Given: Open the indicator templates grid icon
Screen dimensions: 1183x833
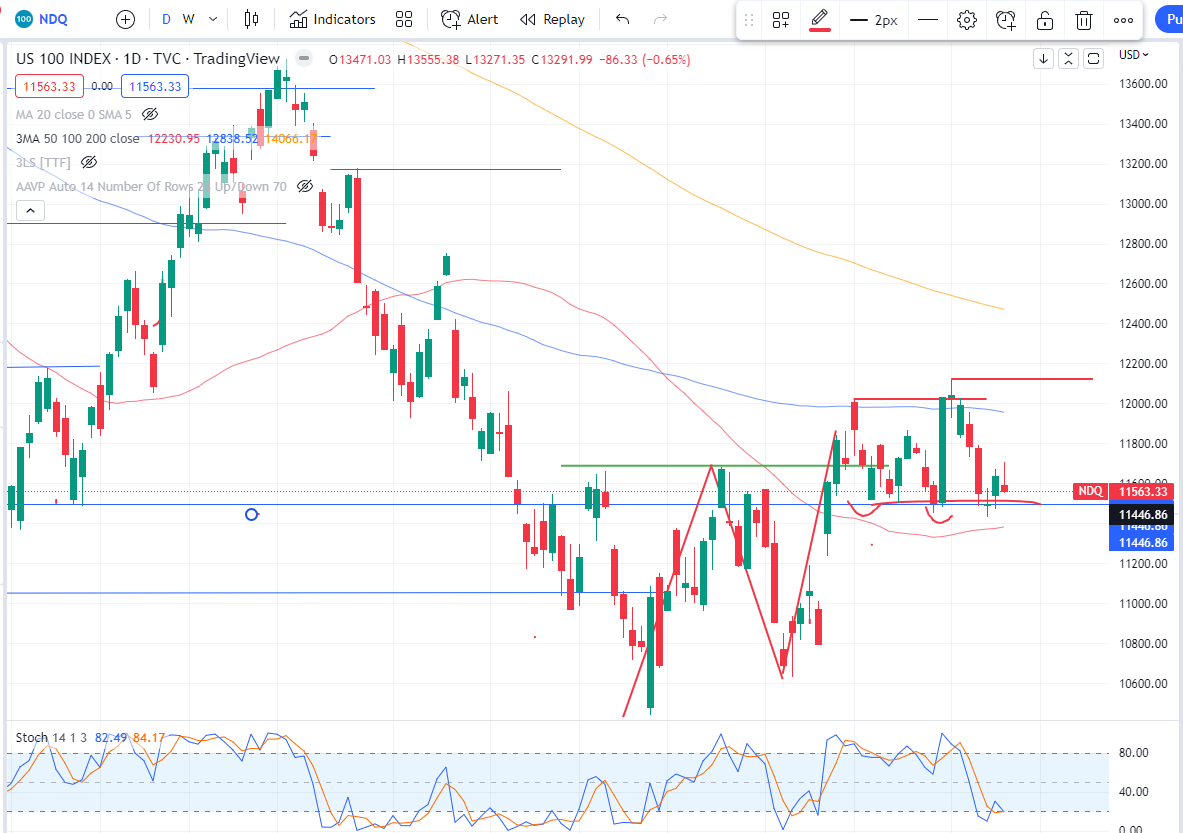Looking at the screenshot, I should click(x=404, y=20).
